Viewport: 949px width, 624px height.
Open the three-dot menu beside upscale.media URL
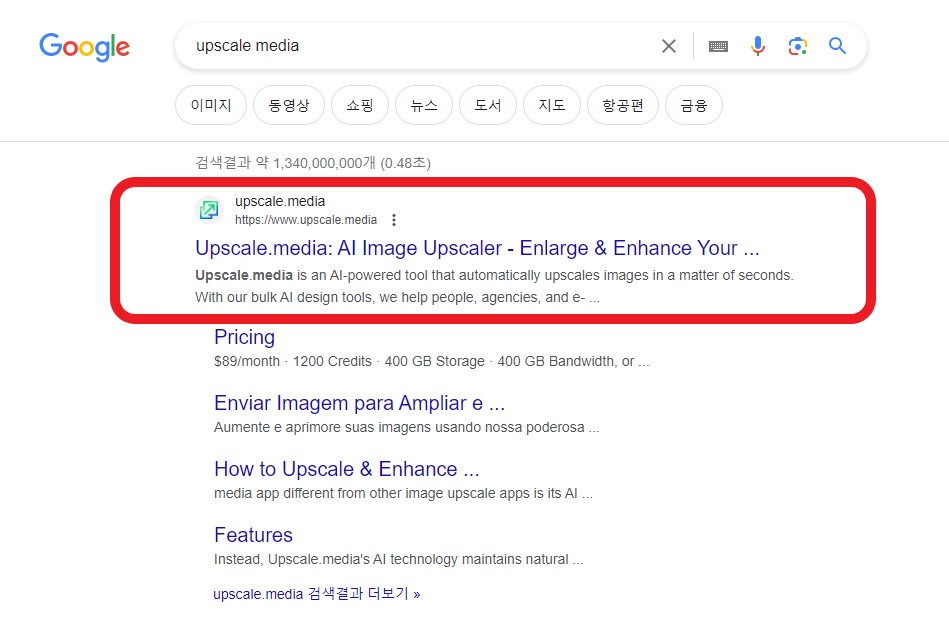tap(394, 220)
